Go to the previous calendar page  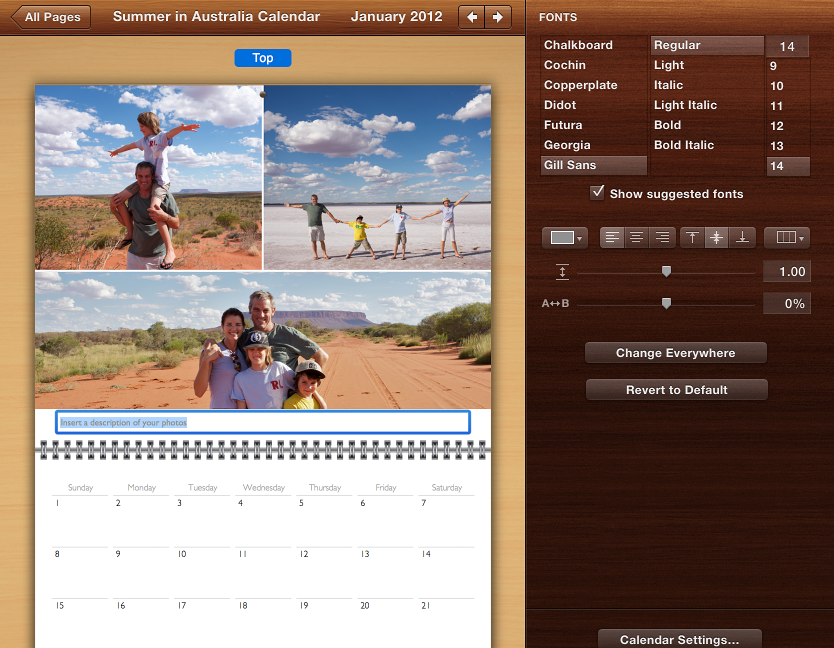tap(471, 16)
